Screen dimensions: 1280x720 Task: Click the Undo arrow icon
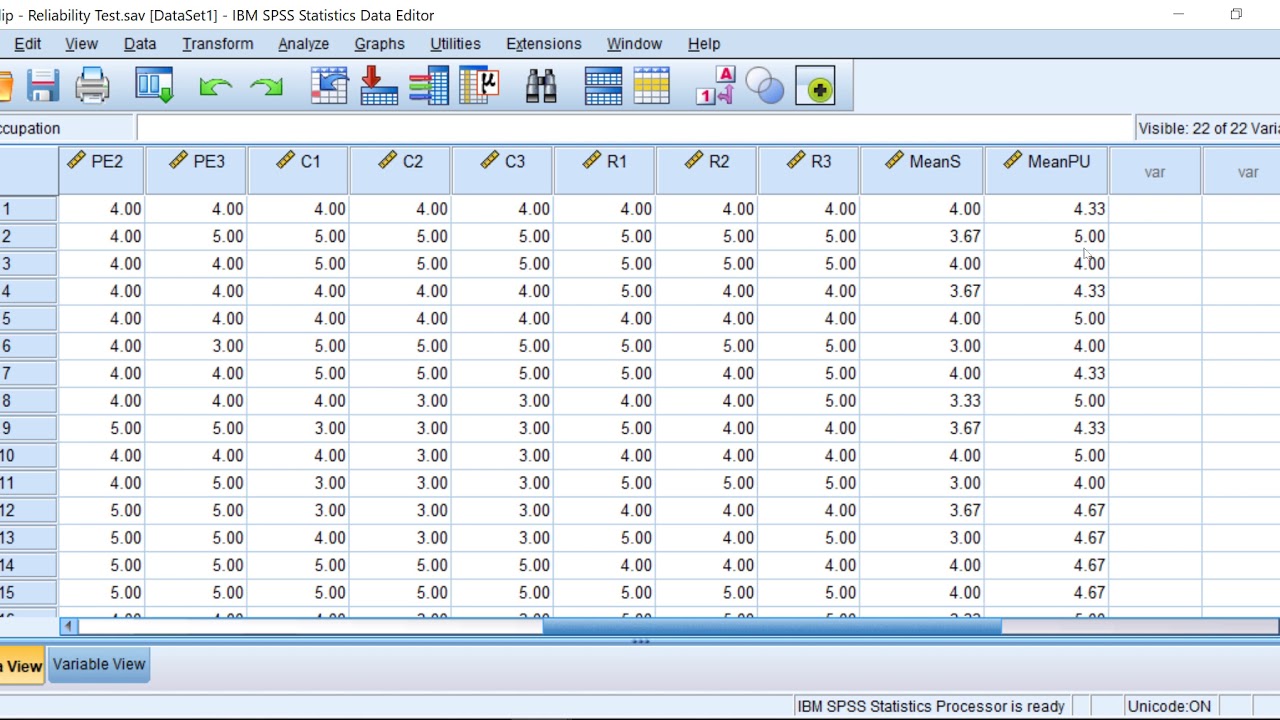[215, 87]
